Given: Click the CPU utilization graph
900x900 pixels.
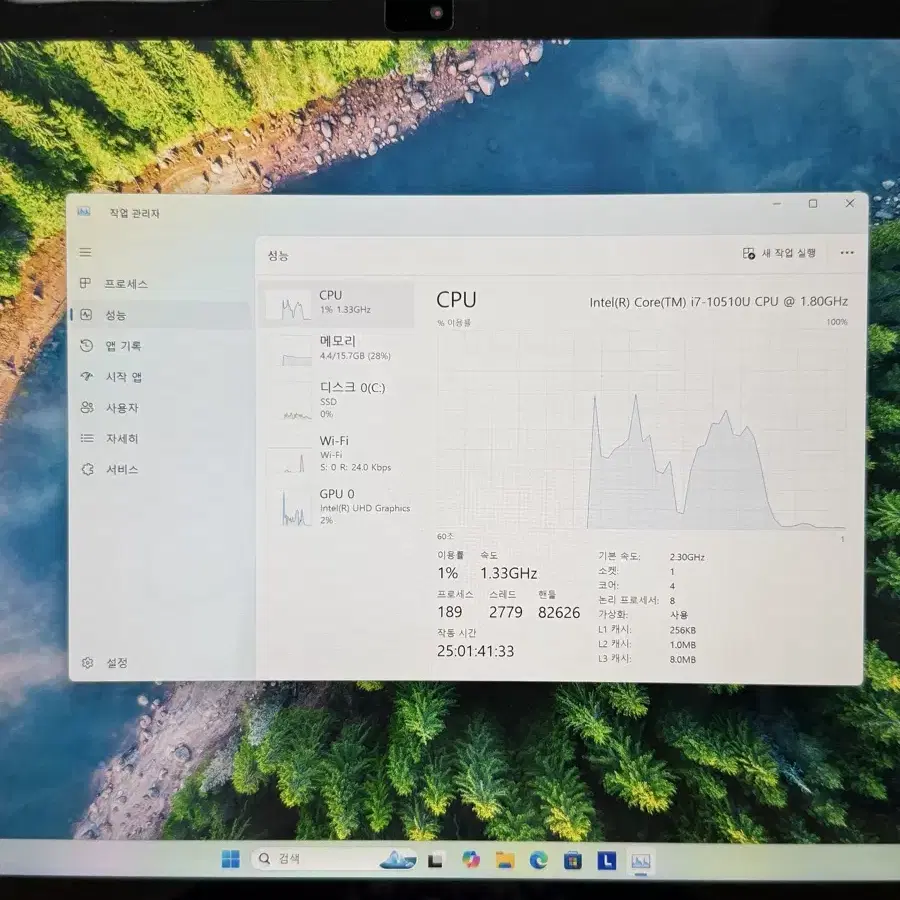Looking at the screenshot, I should click(642, 429).
